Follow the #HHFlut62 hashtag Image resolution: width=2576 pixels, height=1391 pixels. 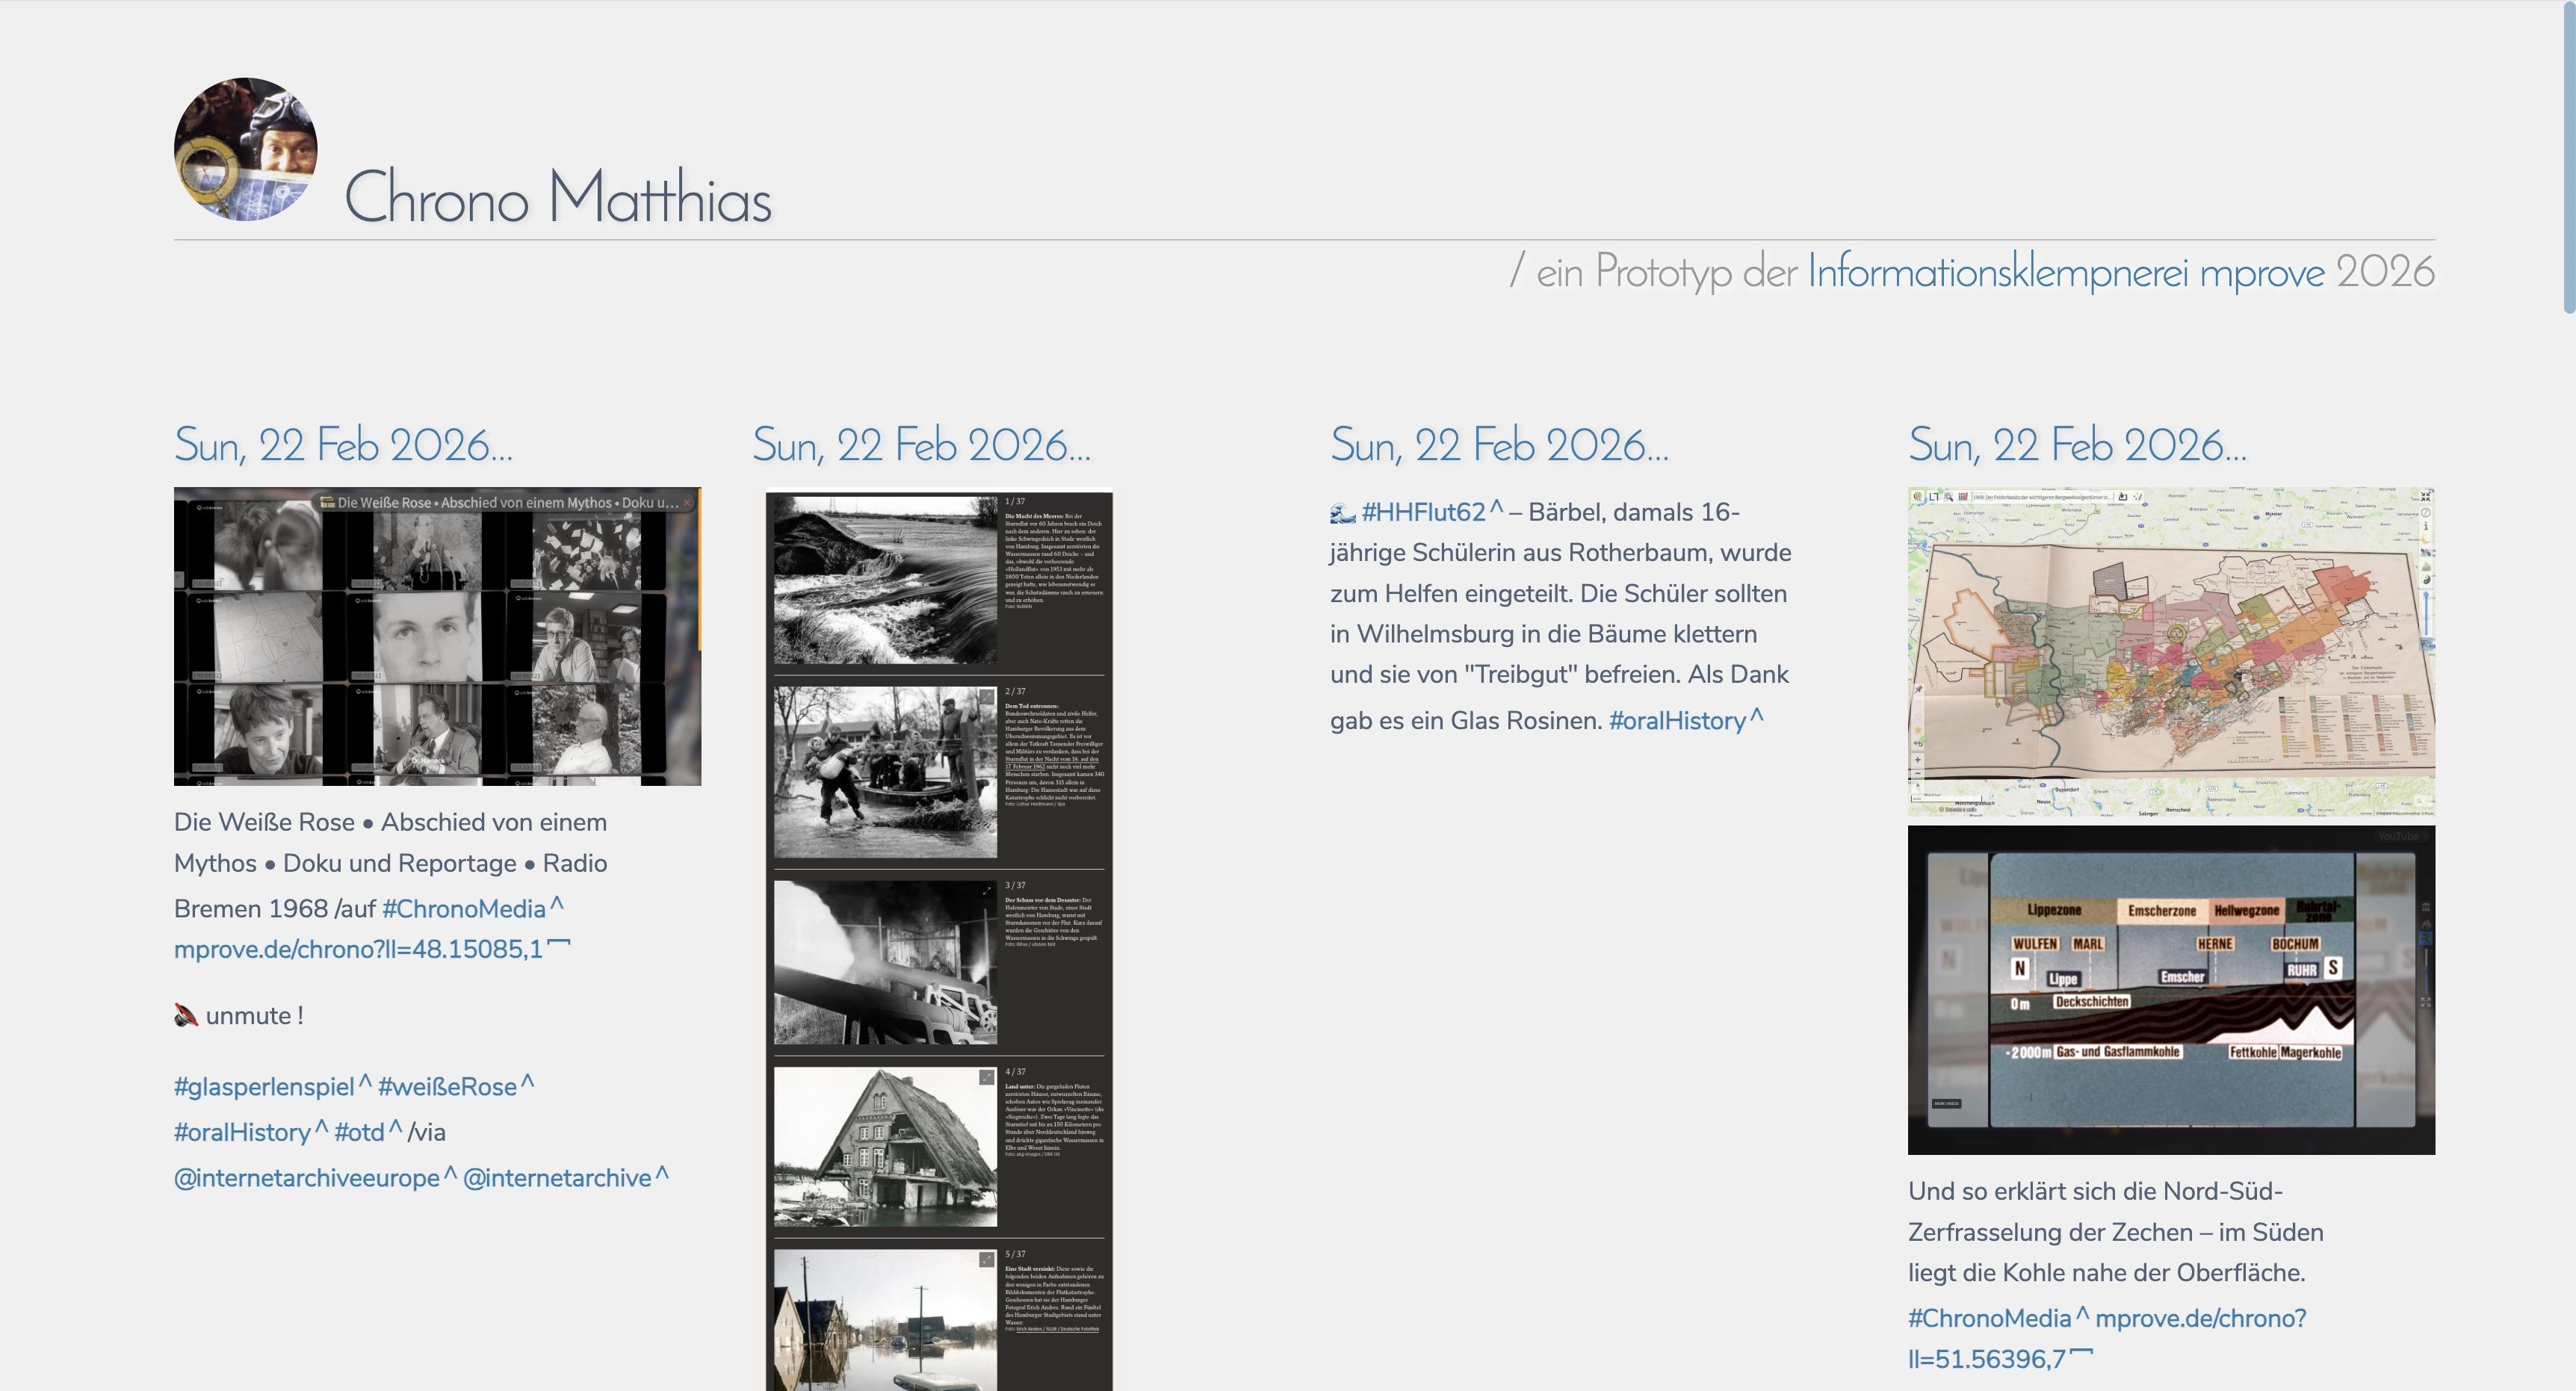click(1432, 512)
